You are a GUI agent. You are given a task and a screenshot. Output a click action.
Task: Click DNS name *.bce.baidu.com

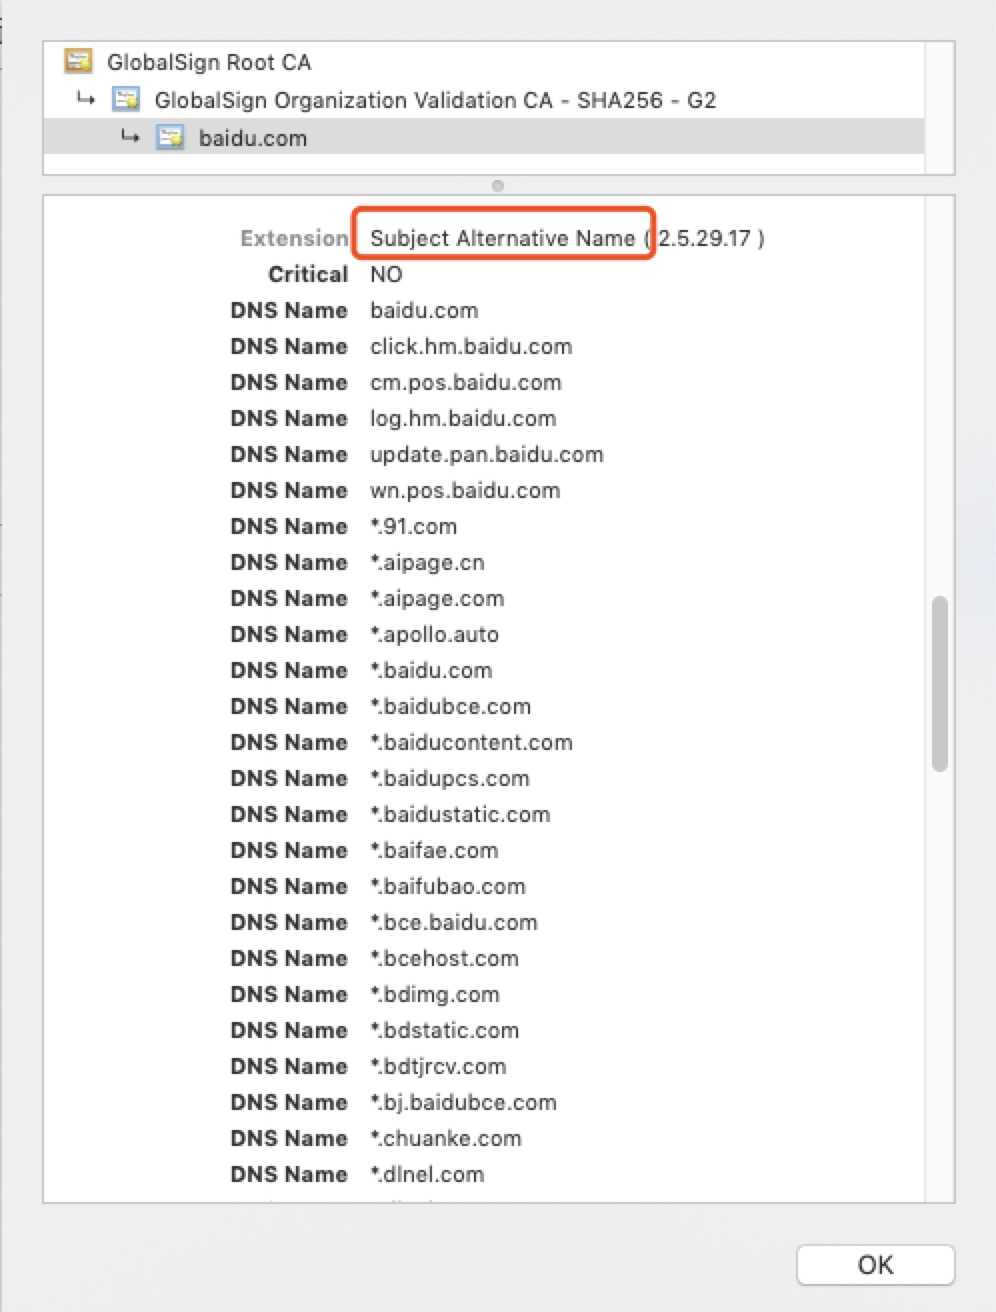point(454,922)
